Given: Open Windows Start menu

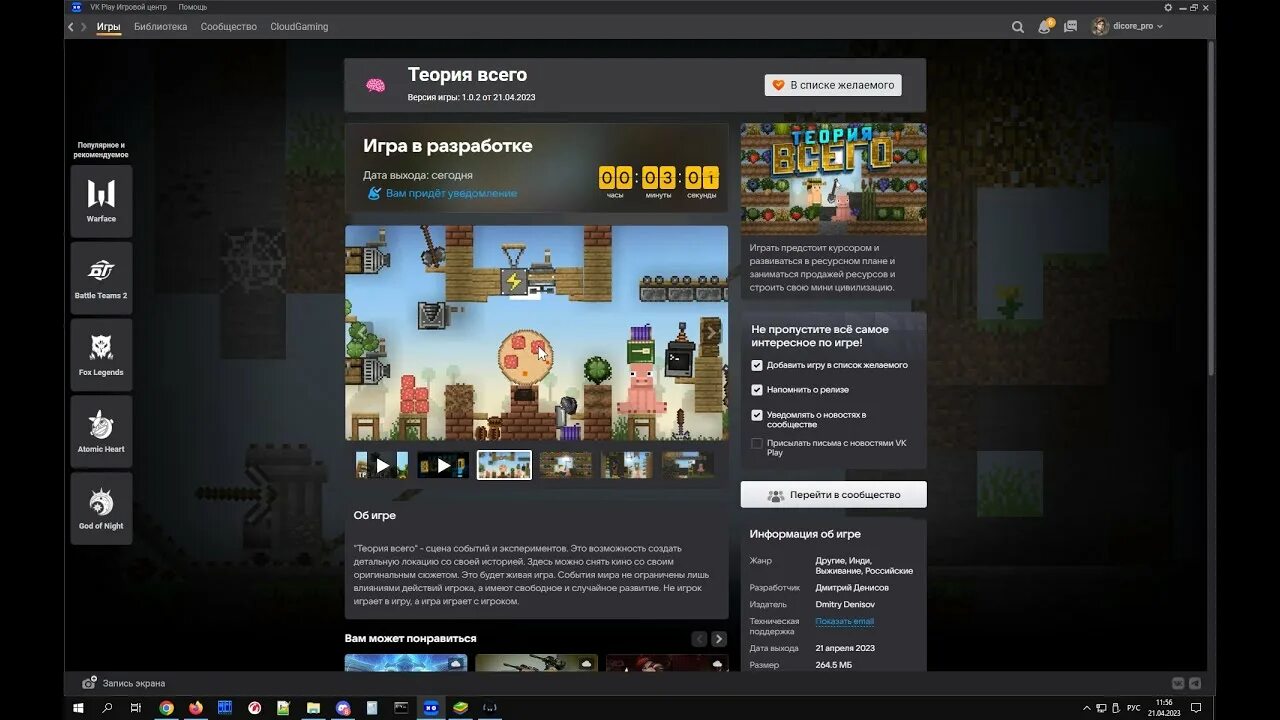Looking at the screenshot, I should 78,708.
